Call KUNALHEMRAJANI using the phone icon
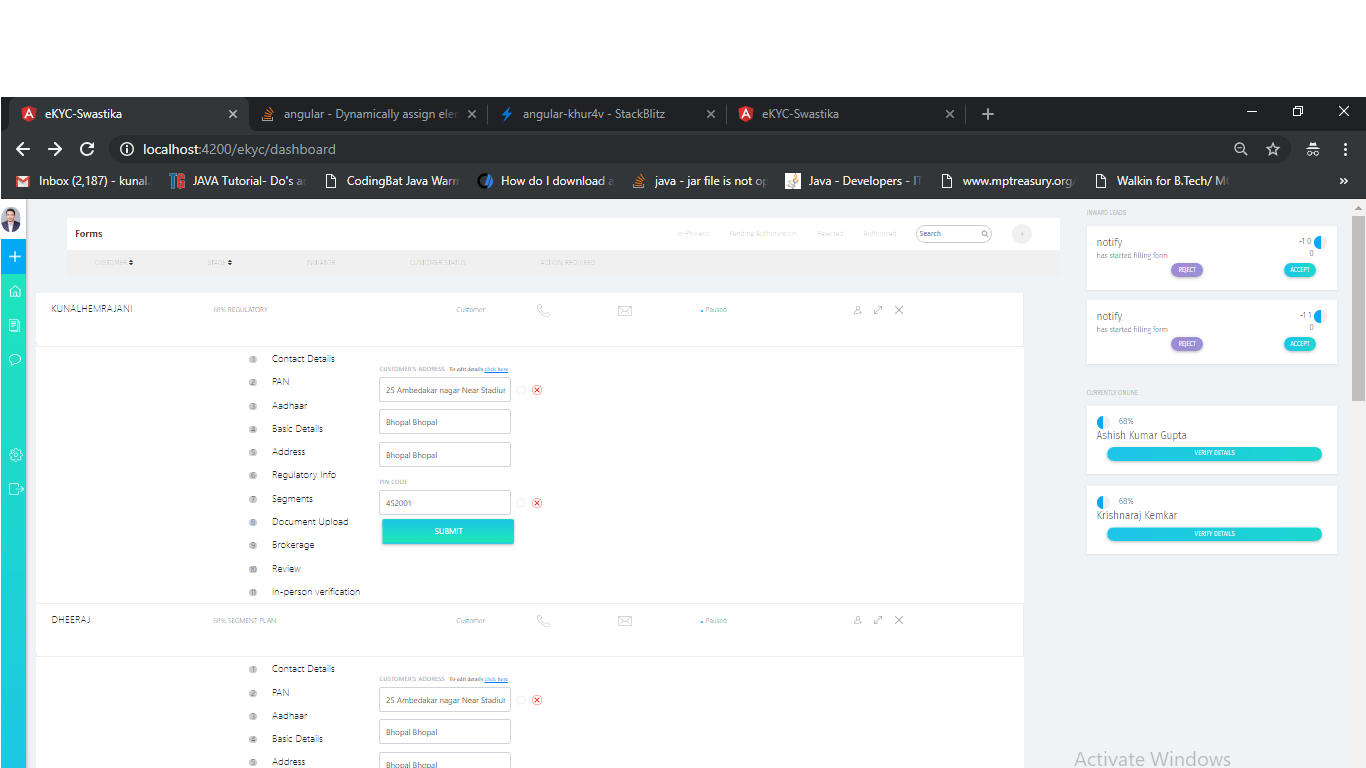 pyautogui.click(x=543, y=310)
